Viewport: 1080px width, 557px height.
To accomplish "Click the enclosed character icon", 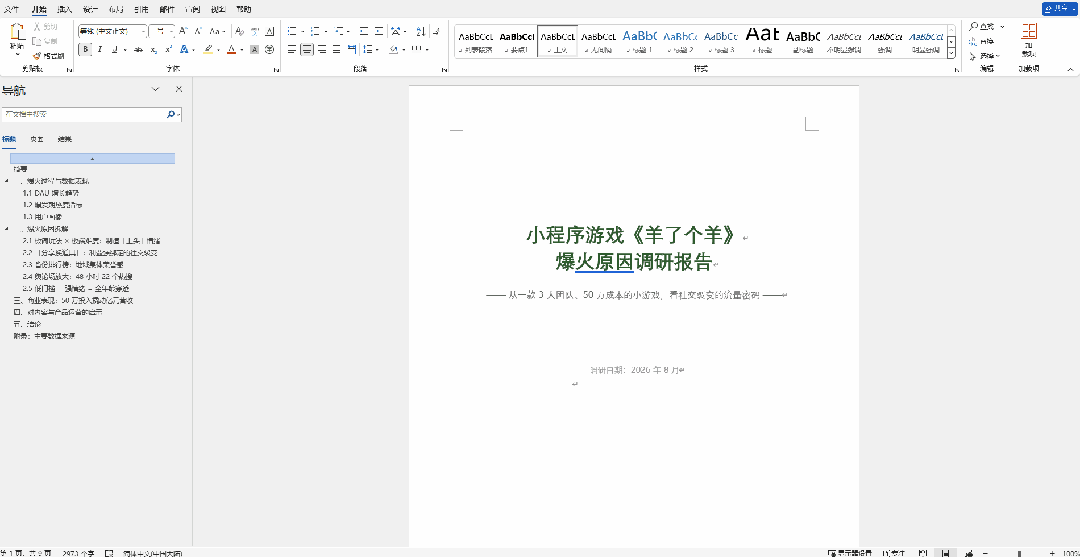I will pos(269,50).
